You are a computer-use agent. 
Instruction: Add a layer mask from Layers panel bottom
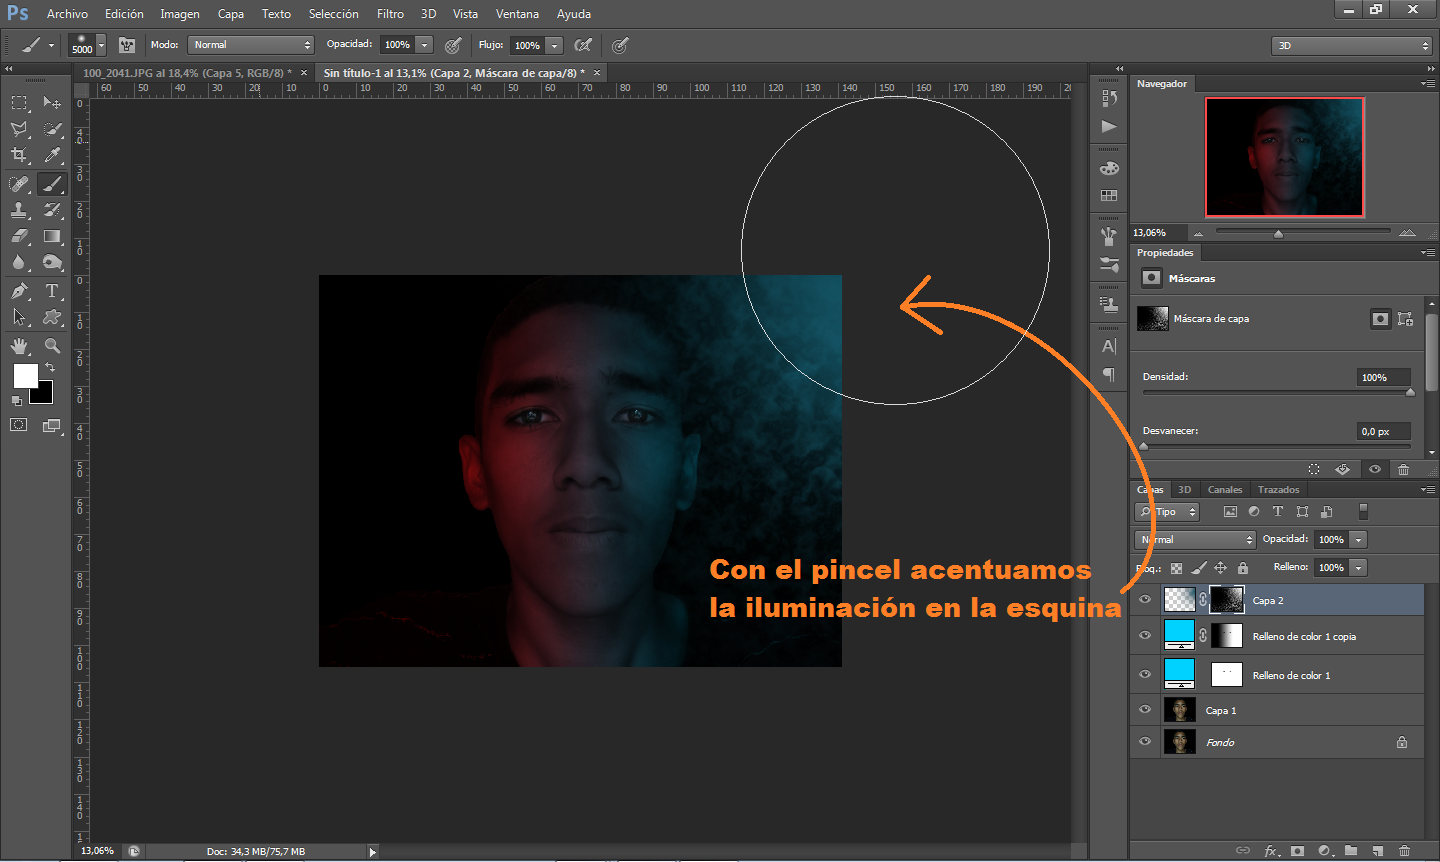coord(1297,851)
